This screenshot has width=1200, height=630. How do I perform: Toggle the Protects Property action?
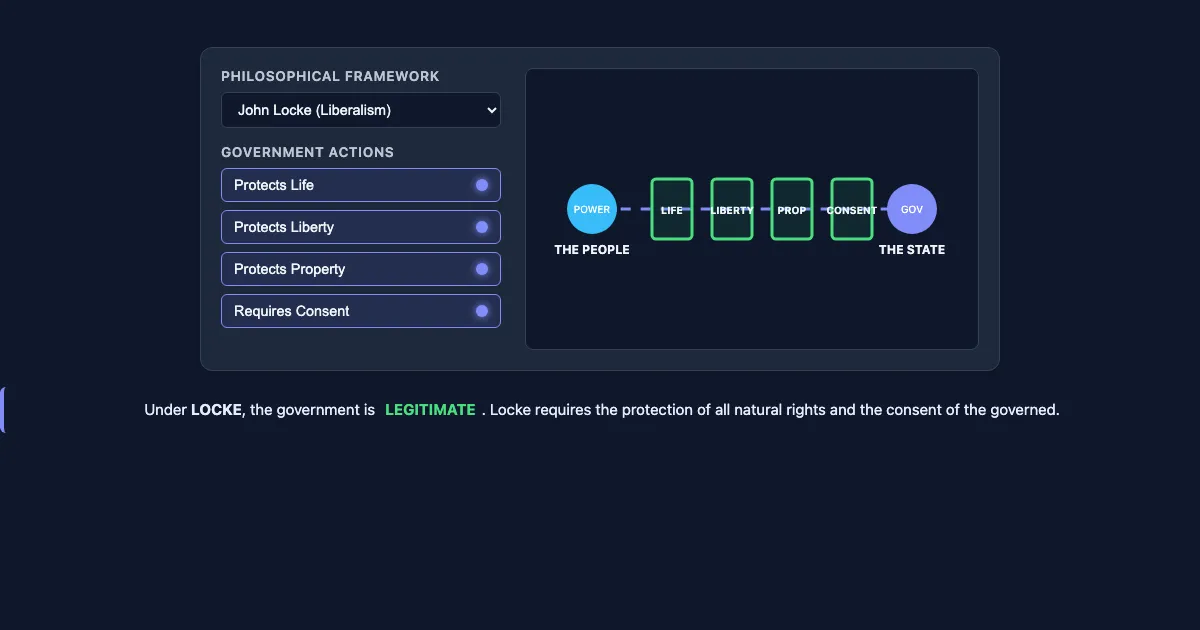361,269
